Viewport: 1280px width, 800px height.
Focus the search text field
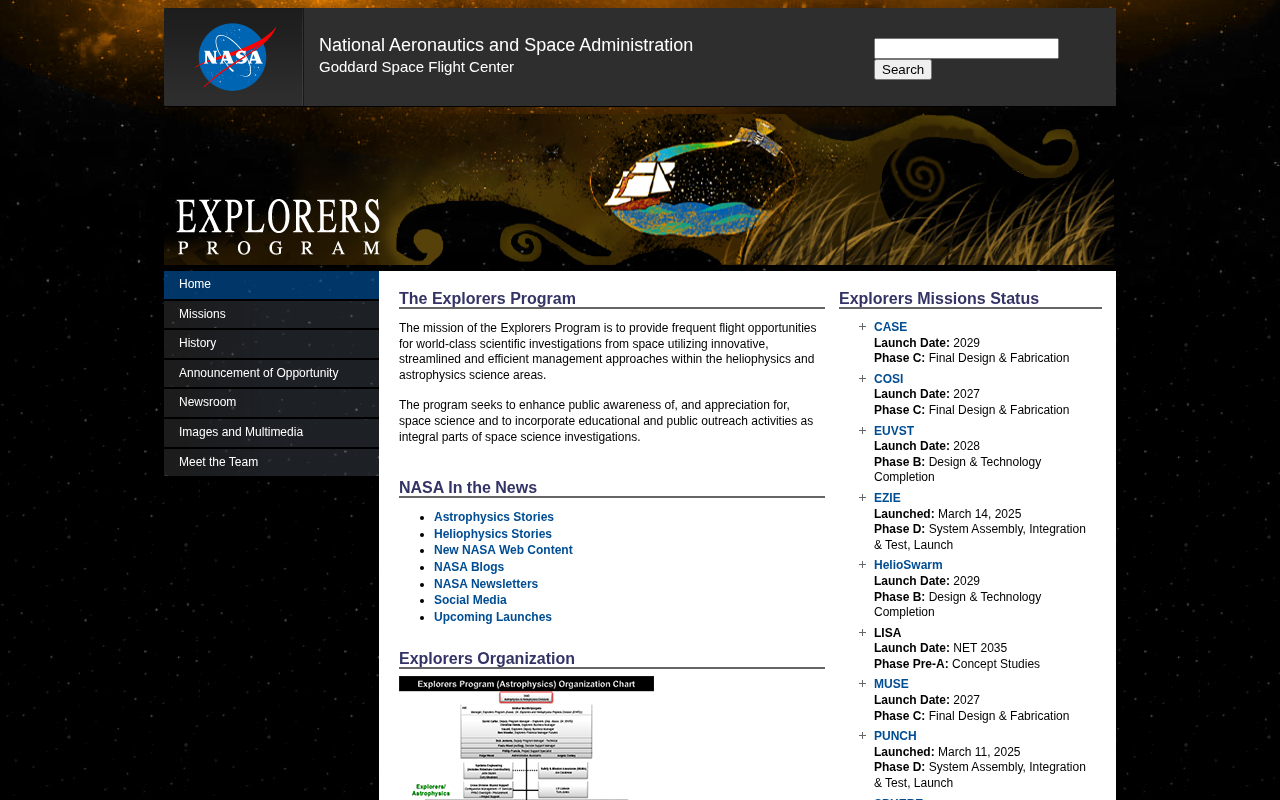(x=966, y=48)
